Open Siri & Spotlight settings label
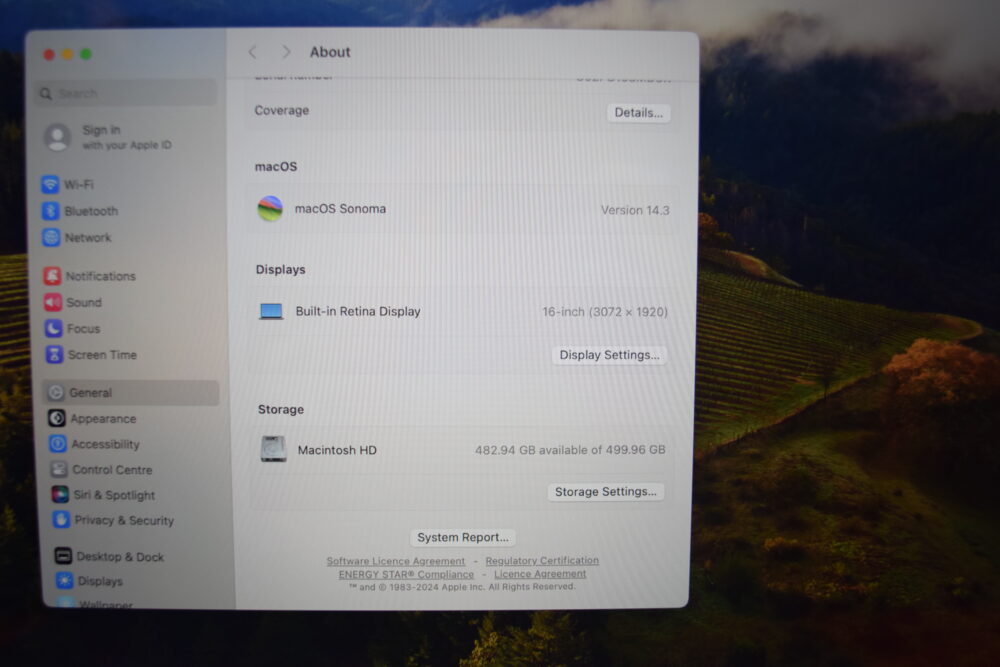The width and height of the screenshot is (1000, 667). point(114,495)
